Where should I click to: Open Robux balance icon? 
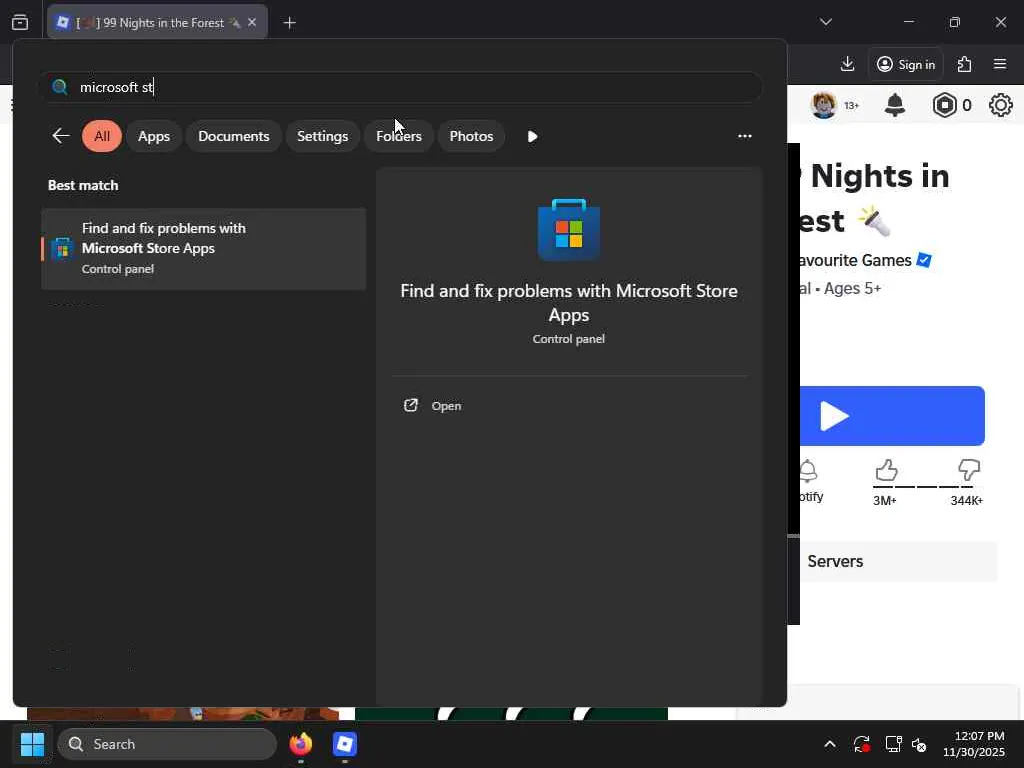click(944, 104)
